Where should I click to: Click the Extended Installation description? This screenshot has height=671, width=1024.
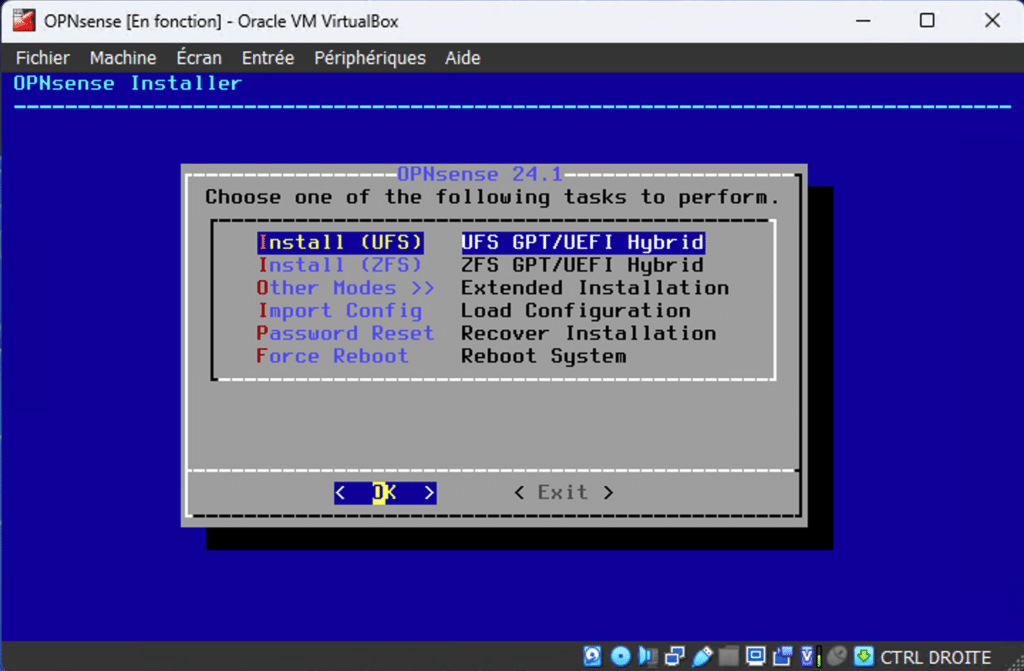(595, 288)
